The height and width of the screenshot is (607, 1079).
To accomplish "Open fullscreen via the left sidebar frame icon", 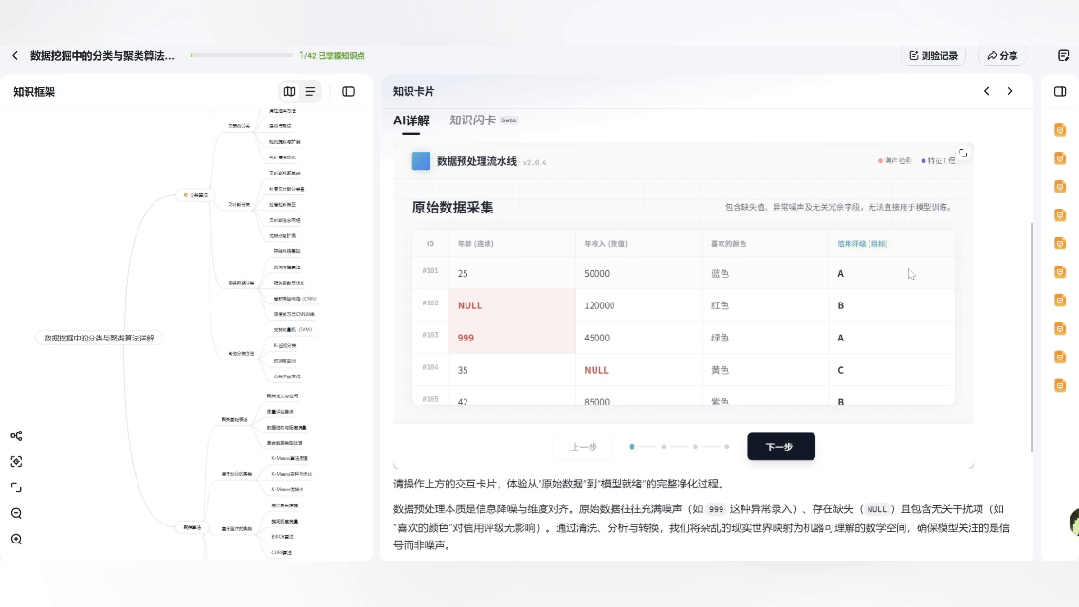I will coord(16,487).
